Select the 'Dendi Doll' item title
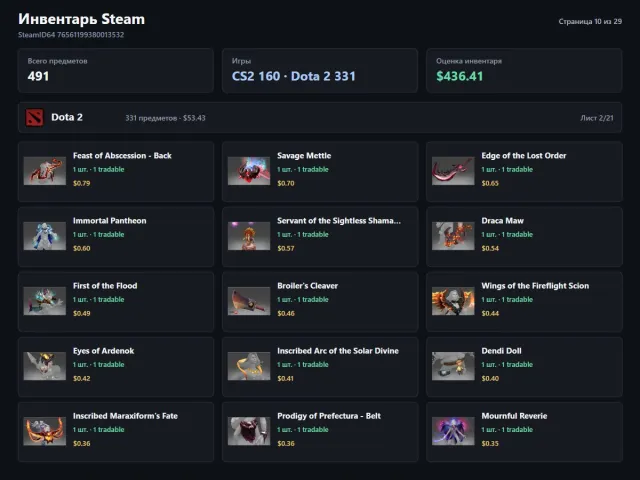The height and width of the screenshot is (480, 640). [x=501, y=351]
